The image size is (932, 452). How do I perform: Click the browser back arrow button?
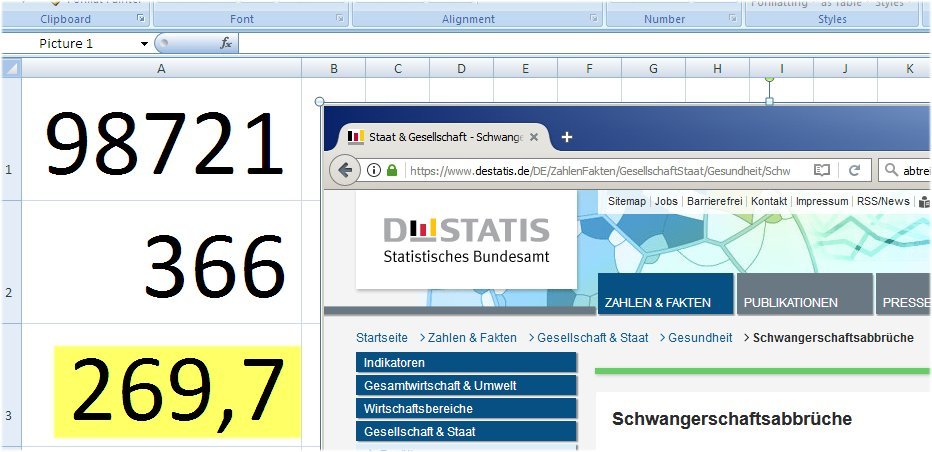[346, 170]
